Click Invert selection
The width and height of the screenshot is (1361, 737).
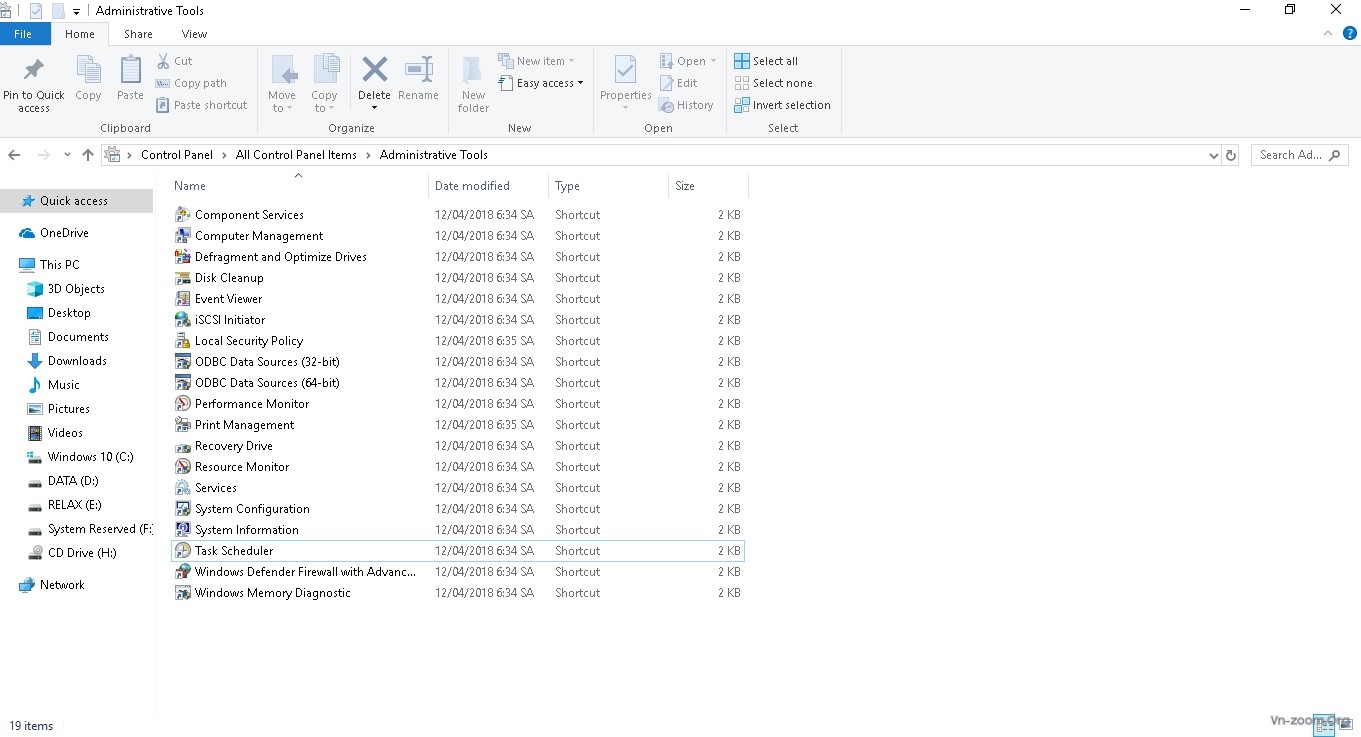[782, 105]
